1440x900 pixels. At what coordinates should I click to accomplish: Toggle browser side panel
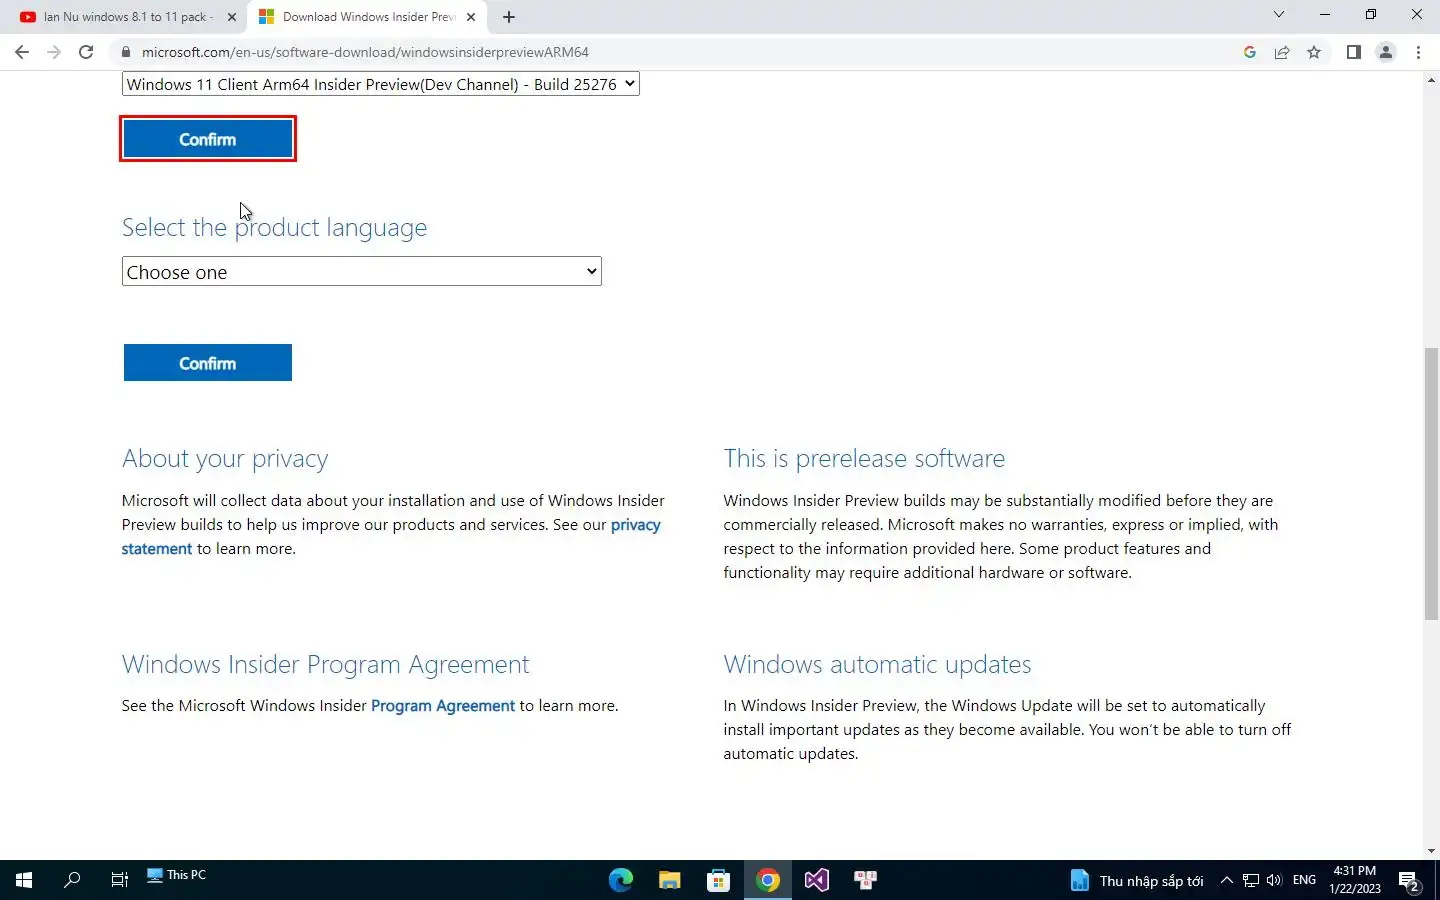1353,52
